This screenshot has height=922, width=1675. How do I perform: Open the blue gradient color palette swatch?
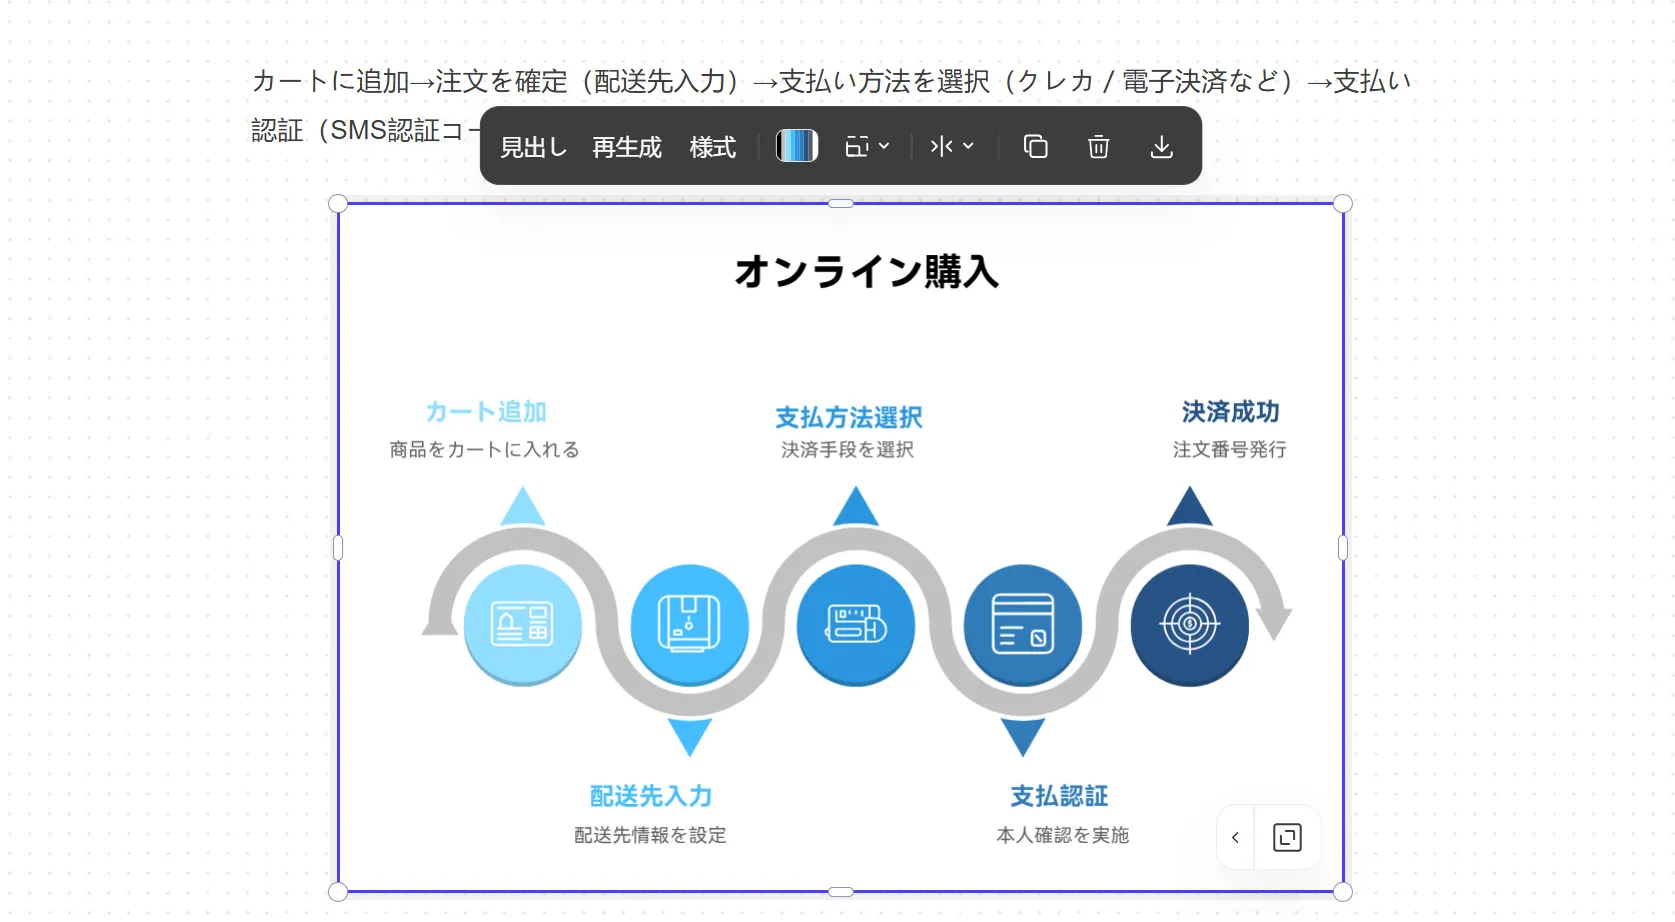pos(797,146)
